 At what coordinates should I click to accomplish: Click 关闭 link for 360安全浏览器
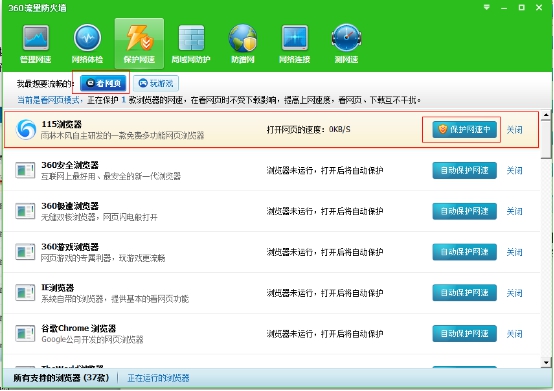point(514,171)
